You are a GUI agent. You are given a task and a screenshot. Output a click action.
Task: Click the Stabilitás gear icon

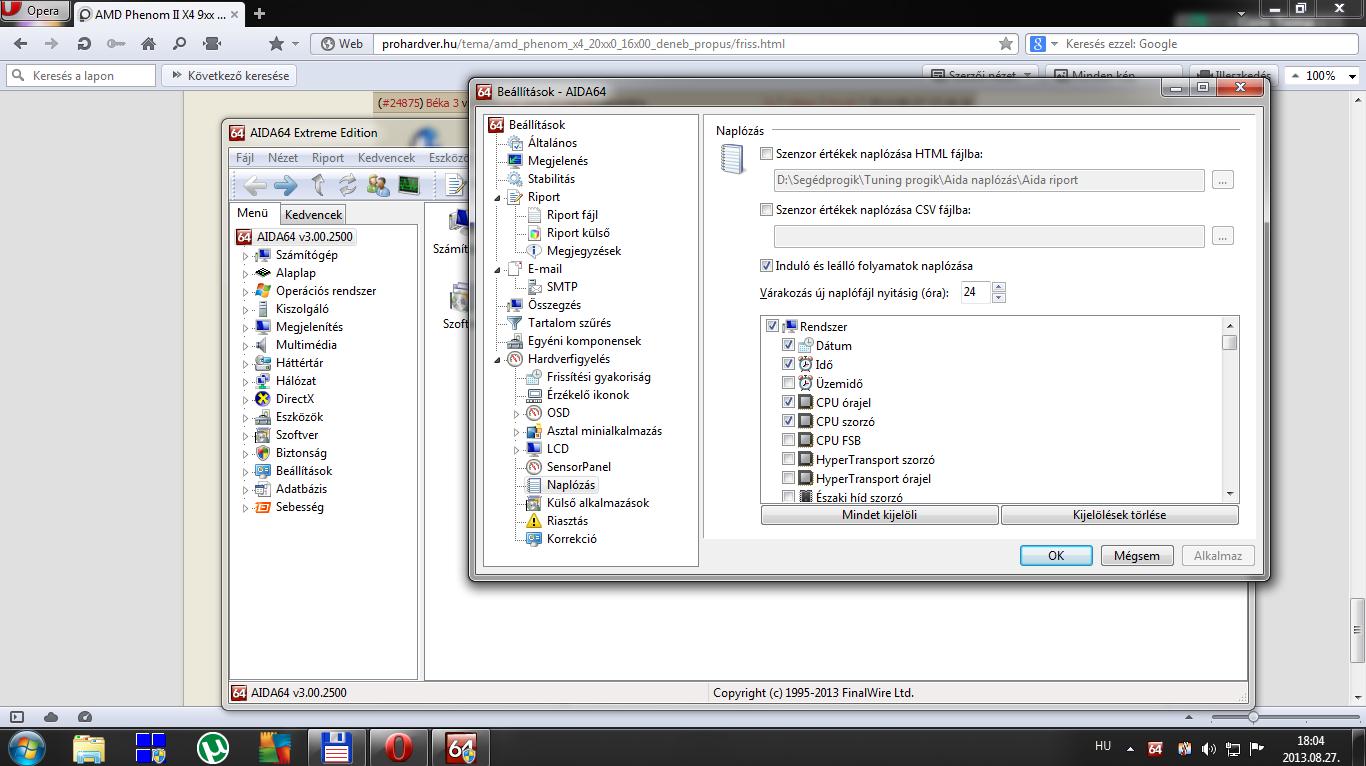point(515,179)
